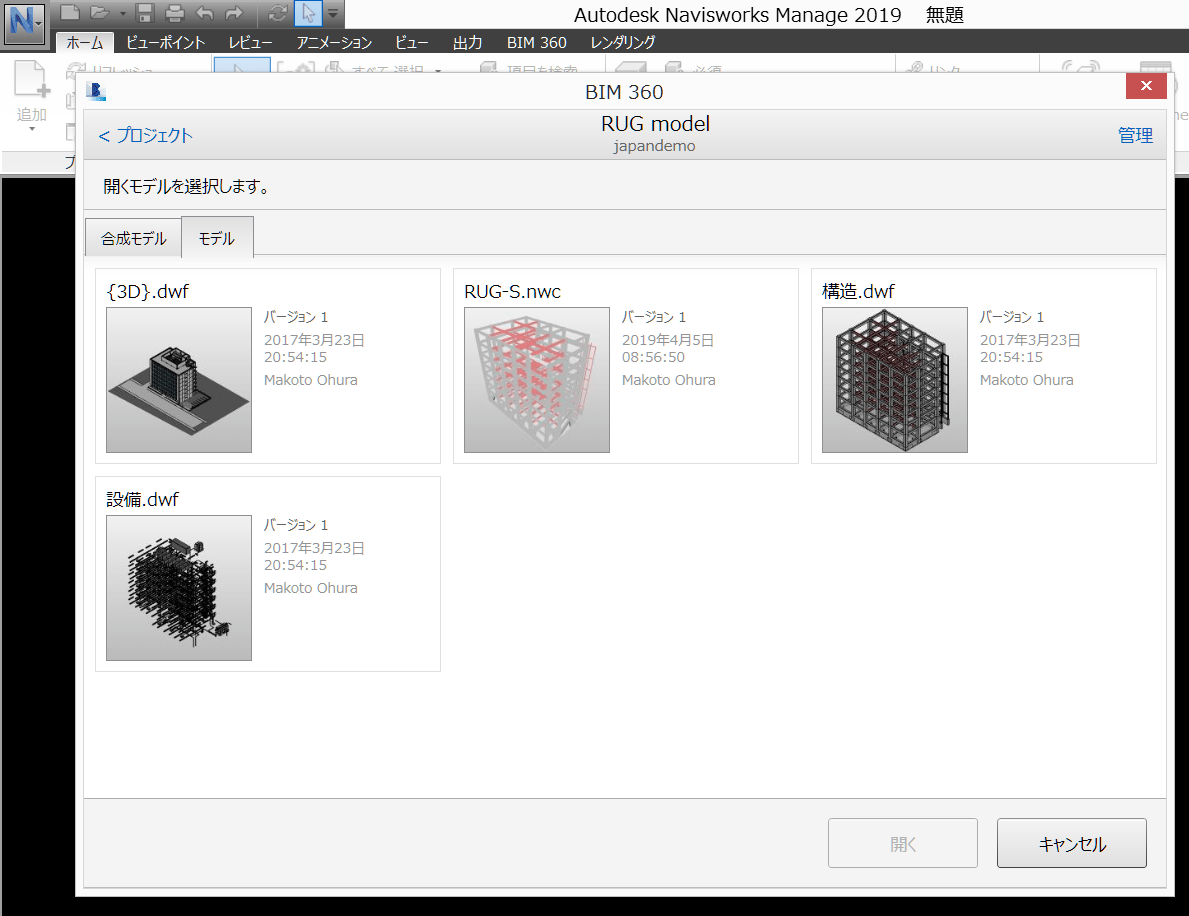The width and height of the screenshot is (1189, 916).
Task: Click Makoto Ohura under 設備.dwf
Action: pos(311,588)
